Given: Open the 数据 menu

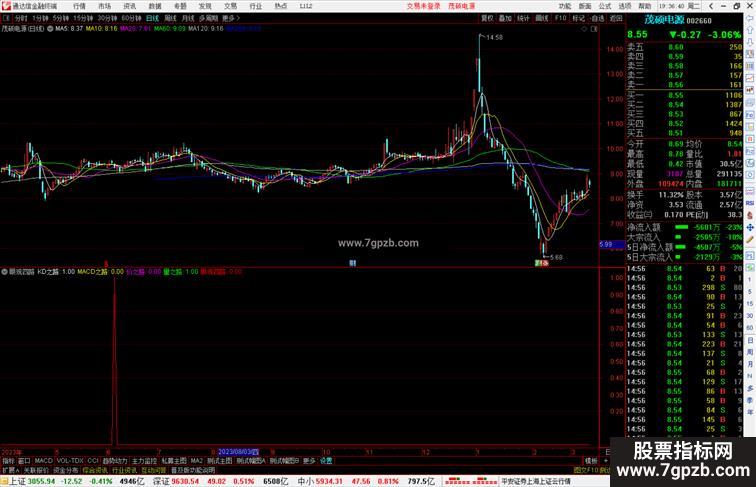Looking at the screenshot, I should coord(155,6).
